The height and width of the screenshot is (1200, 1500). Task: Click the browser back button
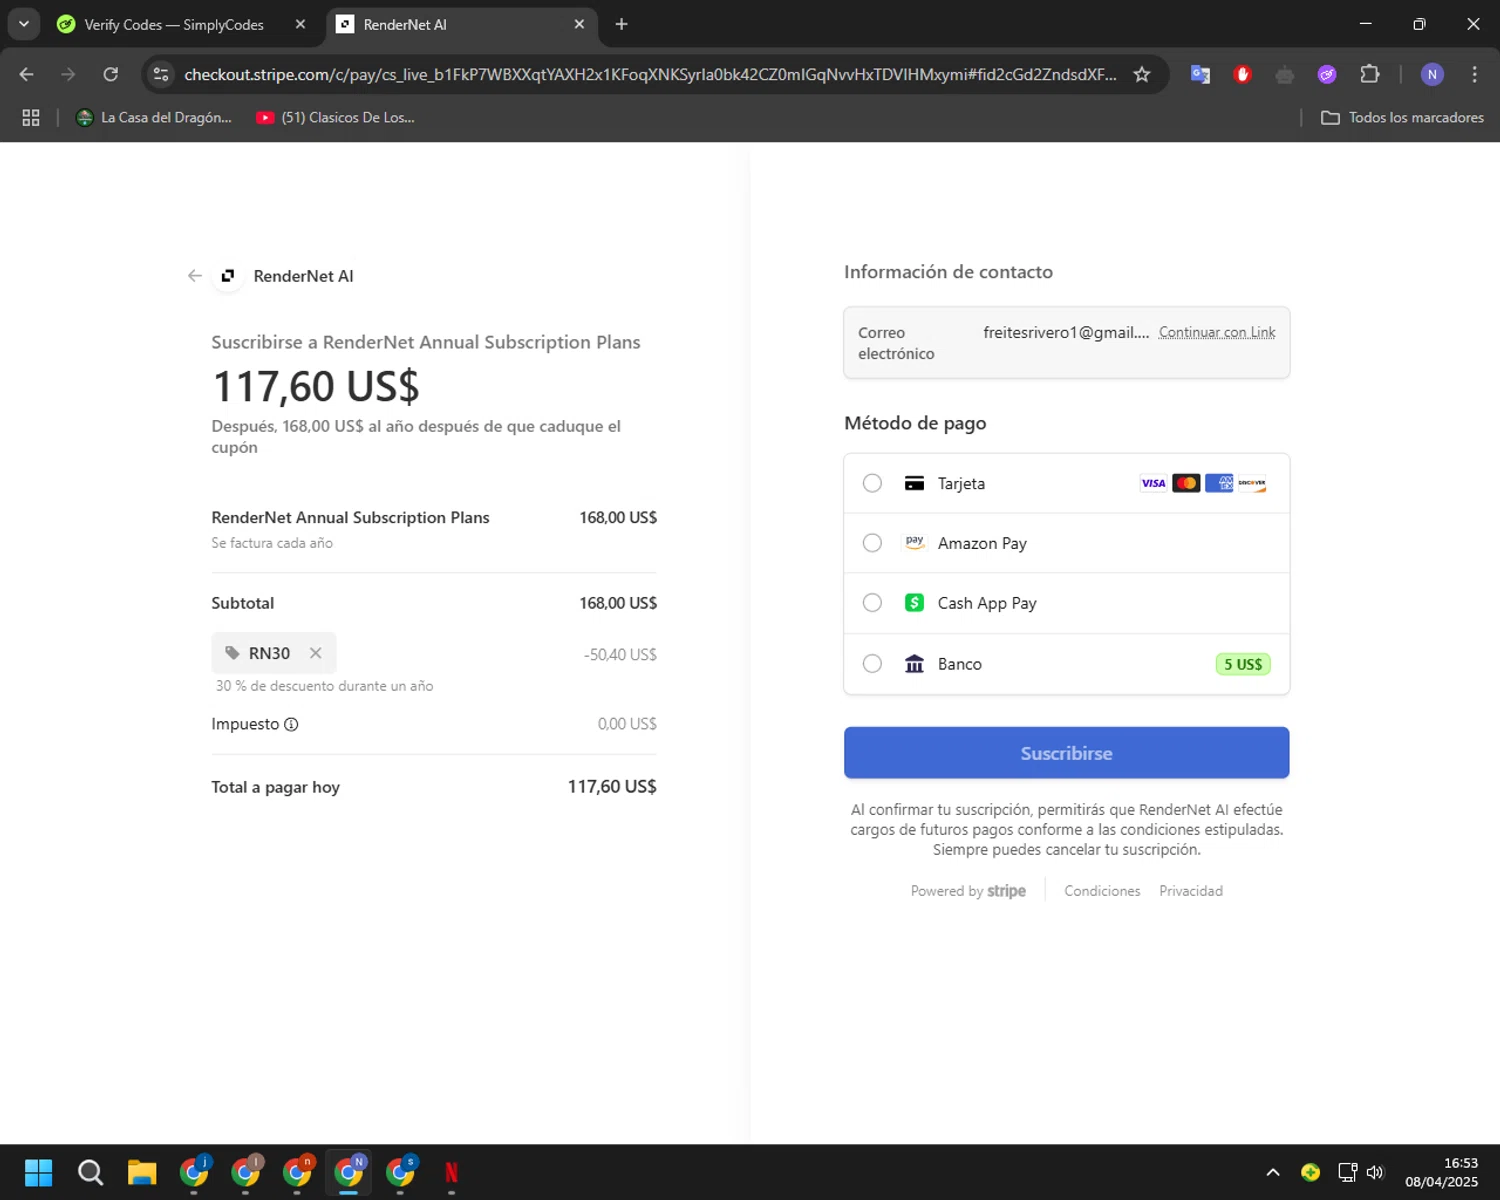(x=27, y=74)
